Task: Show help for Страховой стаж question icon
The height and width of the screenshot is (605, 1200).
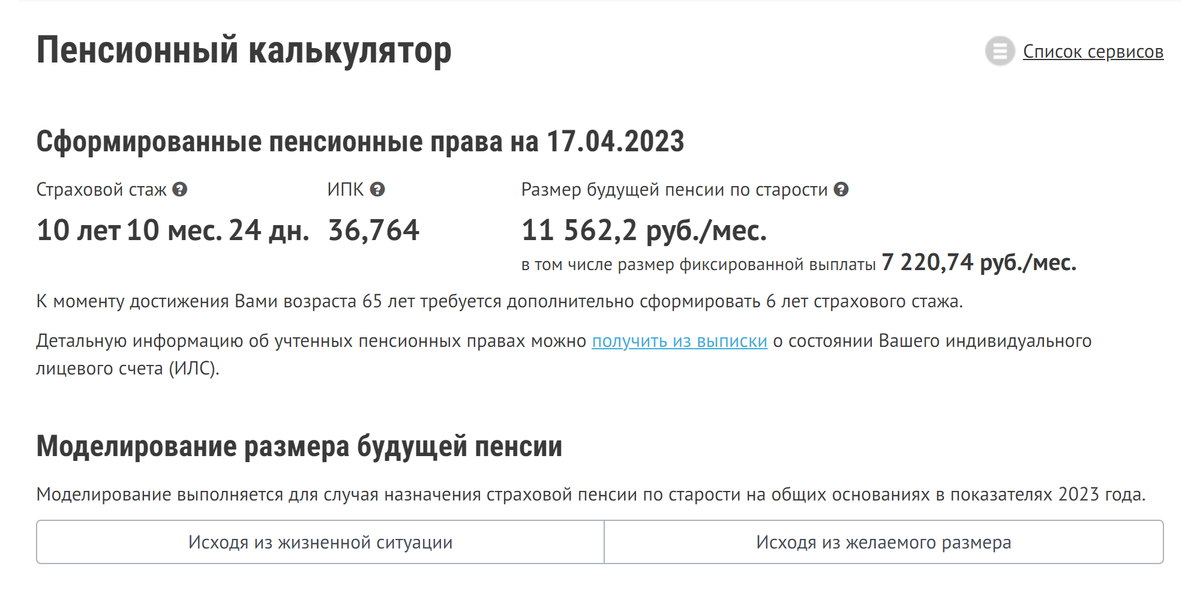Action: pyautogui.click(x=180, y=189)
